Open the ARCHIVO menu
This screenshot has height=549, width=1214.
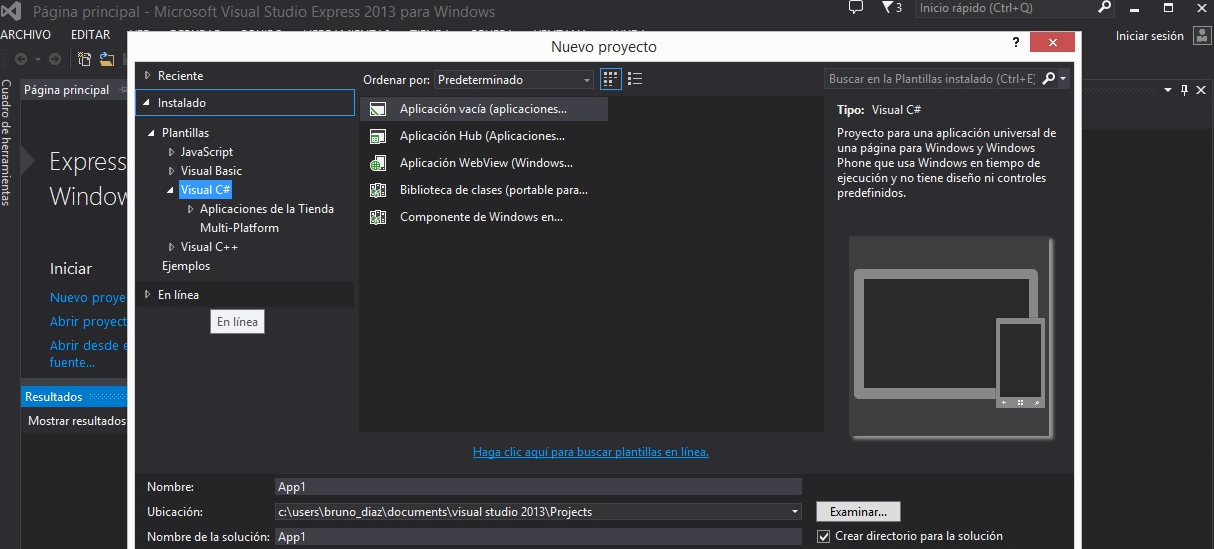click(26, 35)
